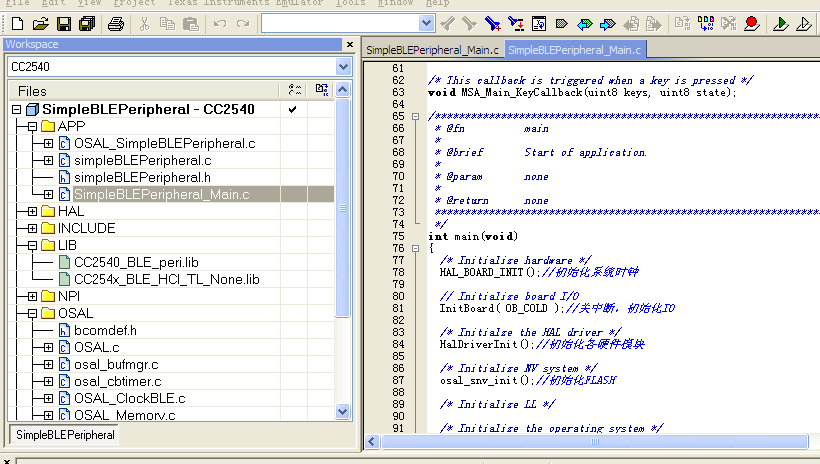The width and height of the screenshot is (820, 464).
Task: Select simpleBLEPeripheral.h in the tree
Action: [x=142, y=177]
